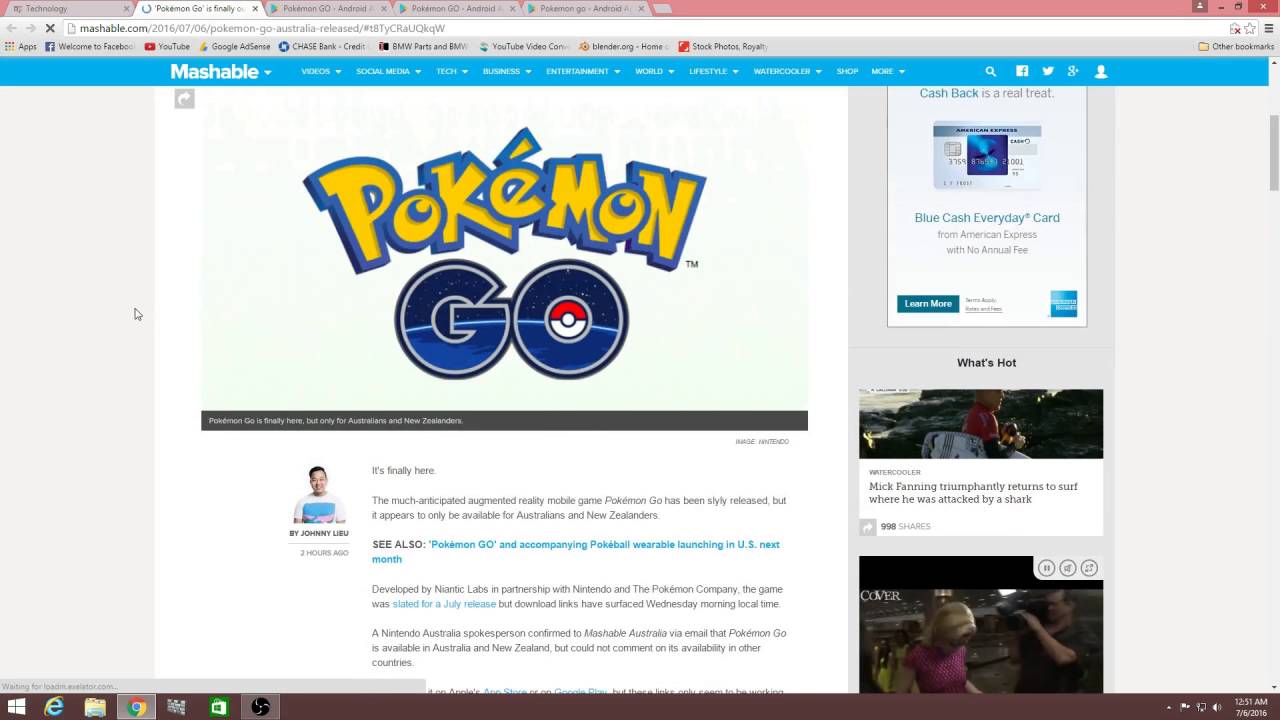Open Mashable's Google Plus icon

pos(1073,72)
